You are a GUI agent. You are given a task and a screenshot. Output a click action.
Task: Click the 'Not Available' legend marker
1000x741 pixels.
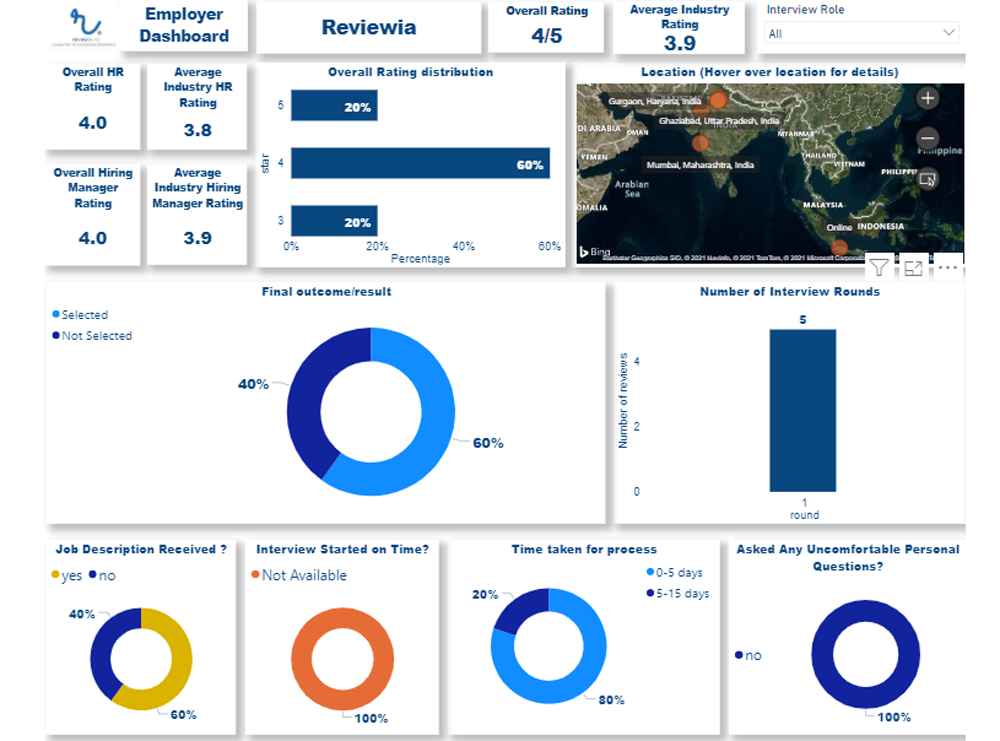[x=256, y=575]
